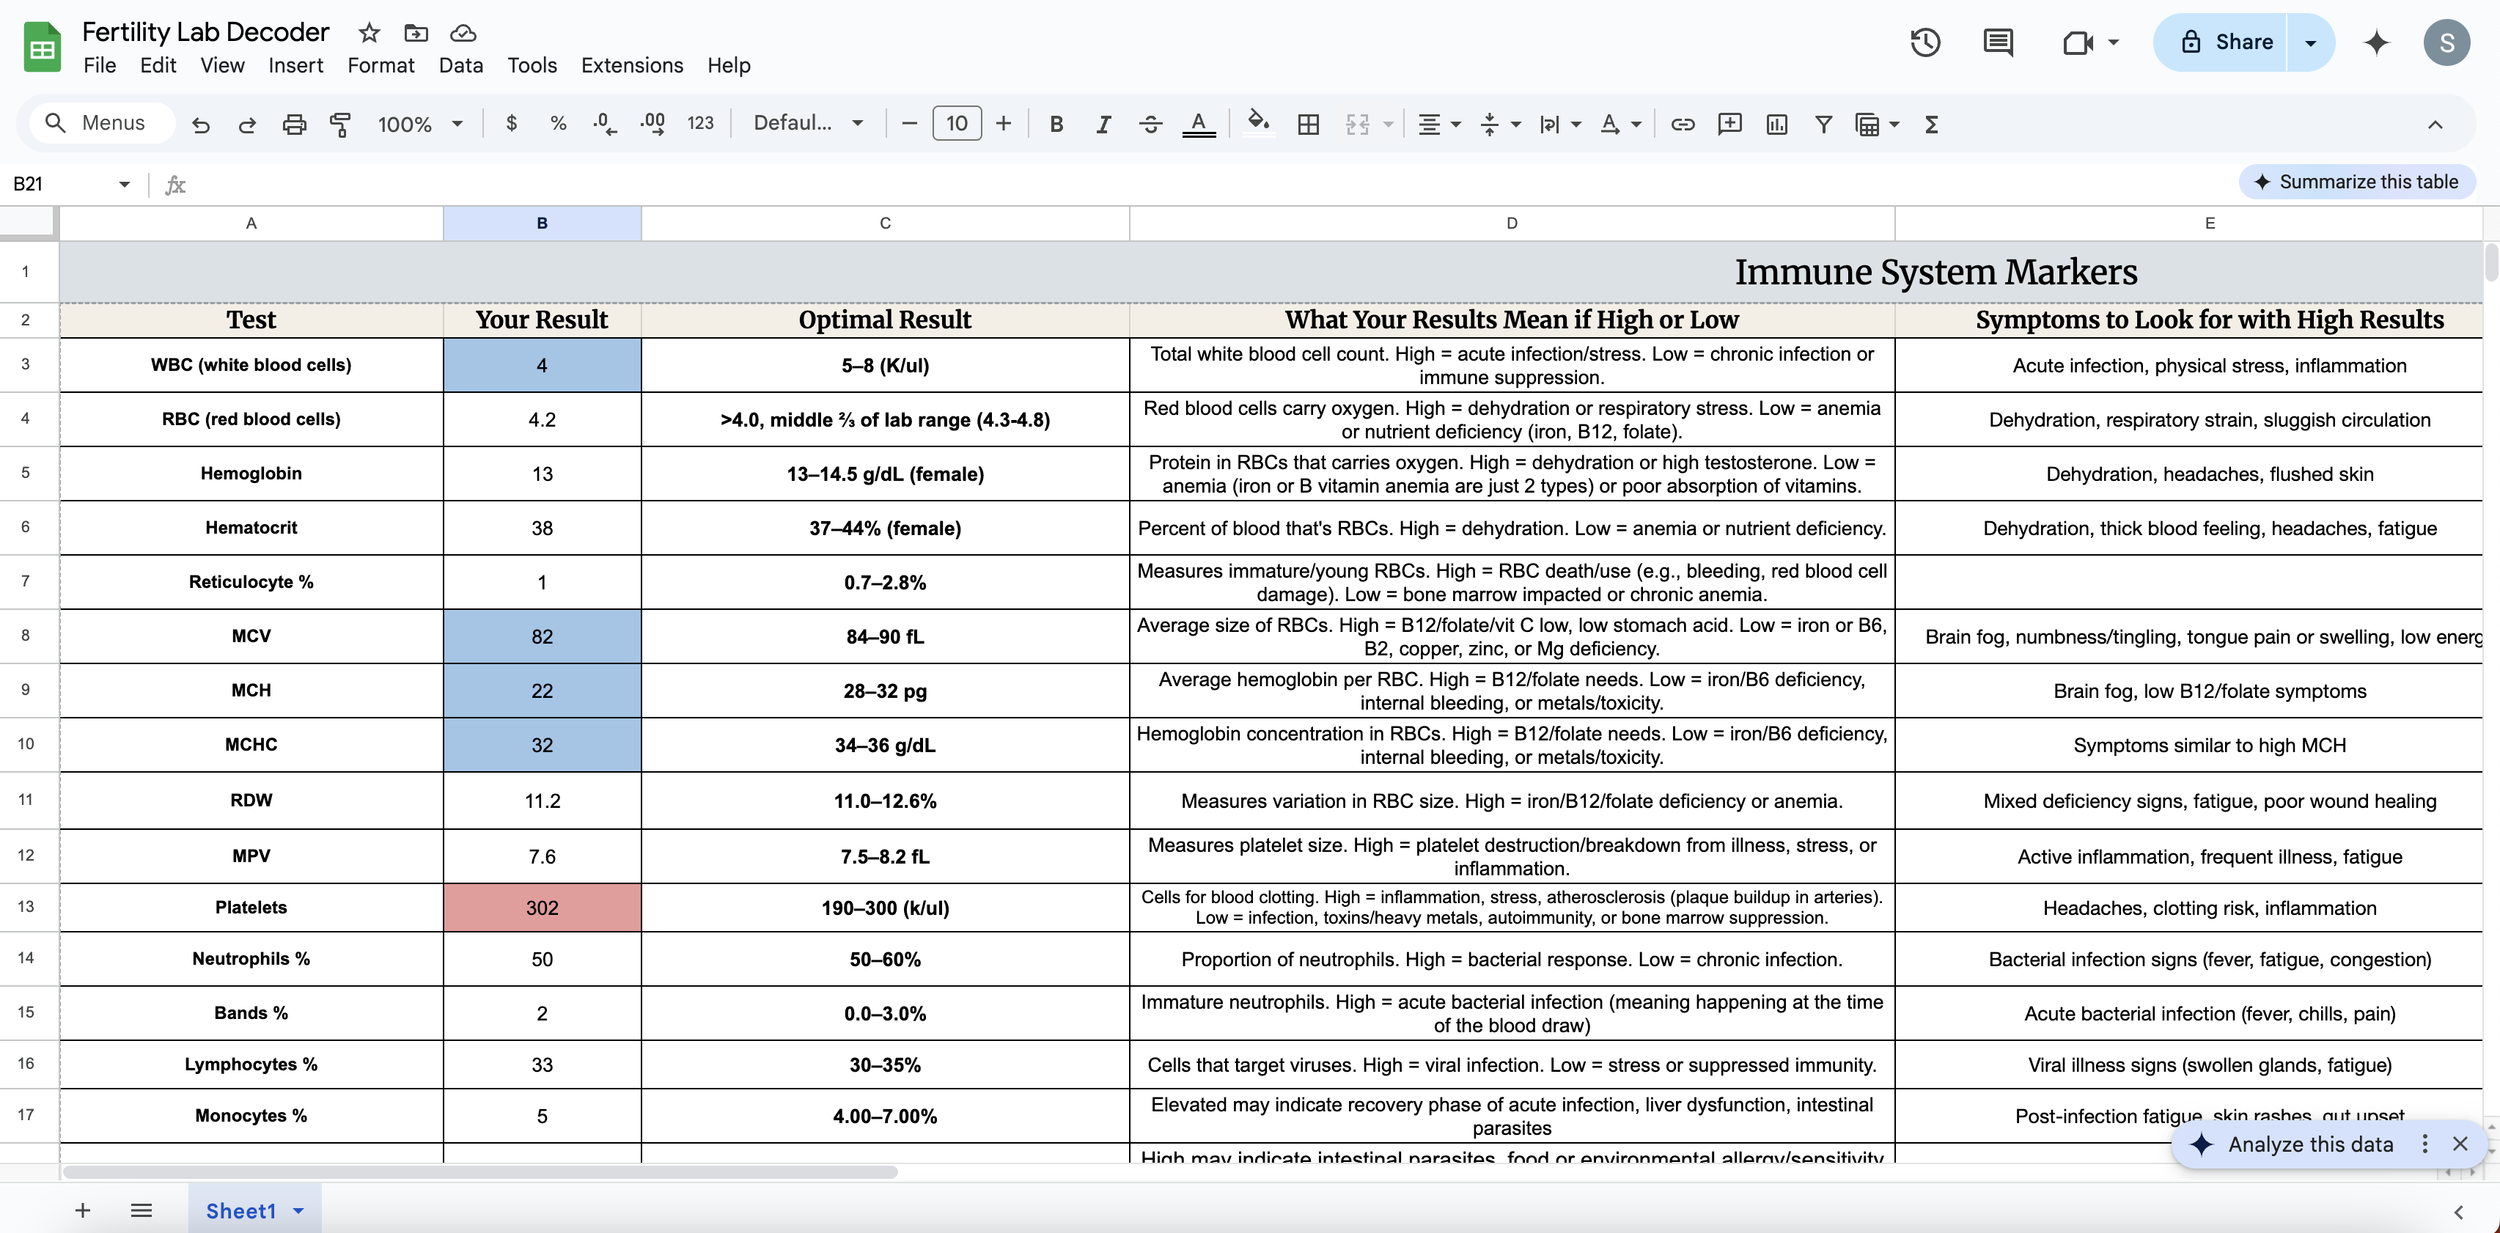This screenshot has width=2500, height=1233.
Task: Click the create filter icon
Action: [x=1823, y=124]
